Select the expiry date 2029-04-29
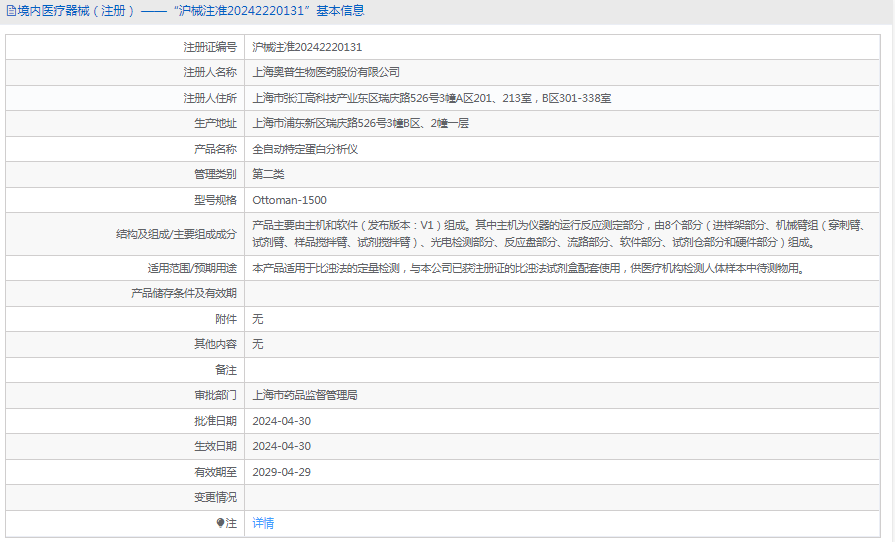Screen dimensions: 895x542 click(281, 472)
